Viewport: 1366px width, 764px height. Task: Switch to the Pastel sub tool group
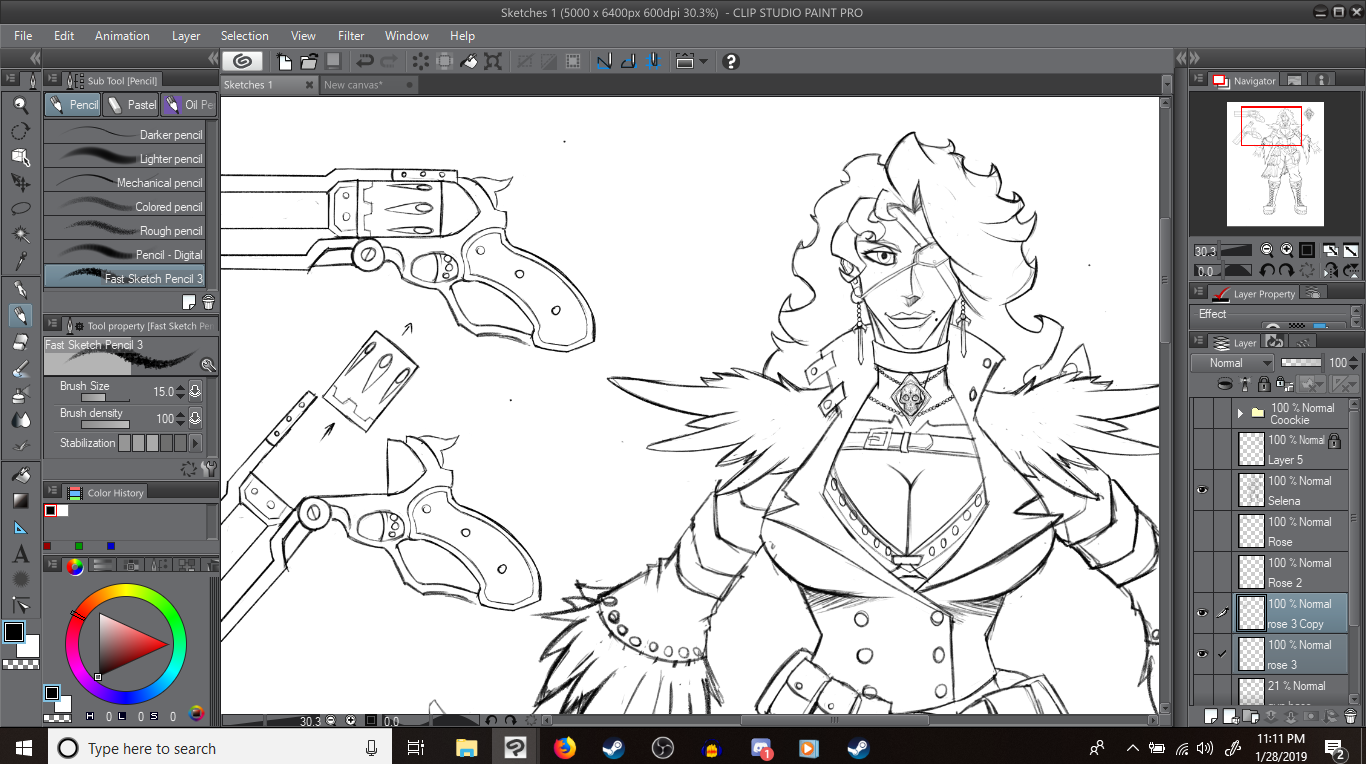click(130, 104)
